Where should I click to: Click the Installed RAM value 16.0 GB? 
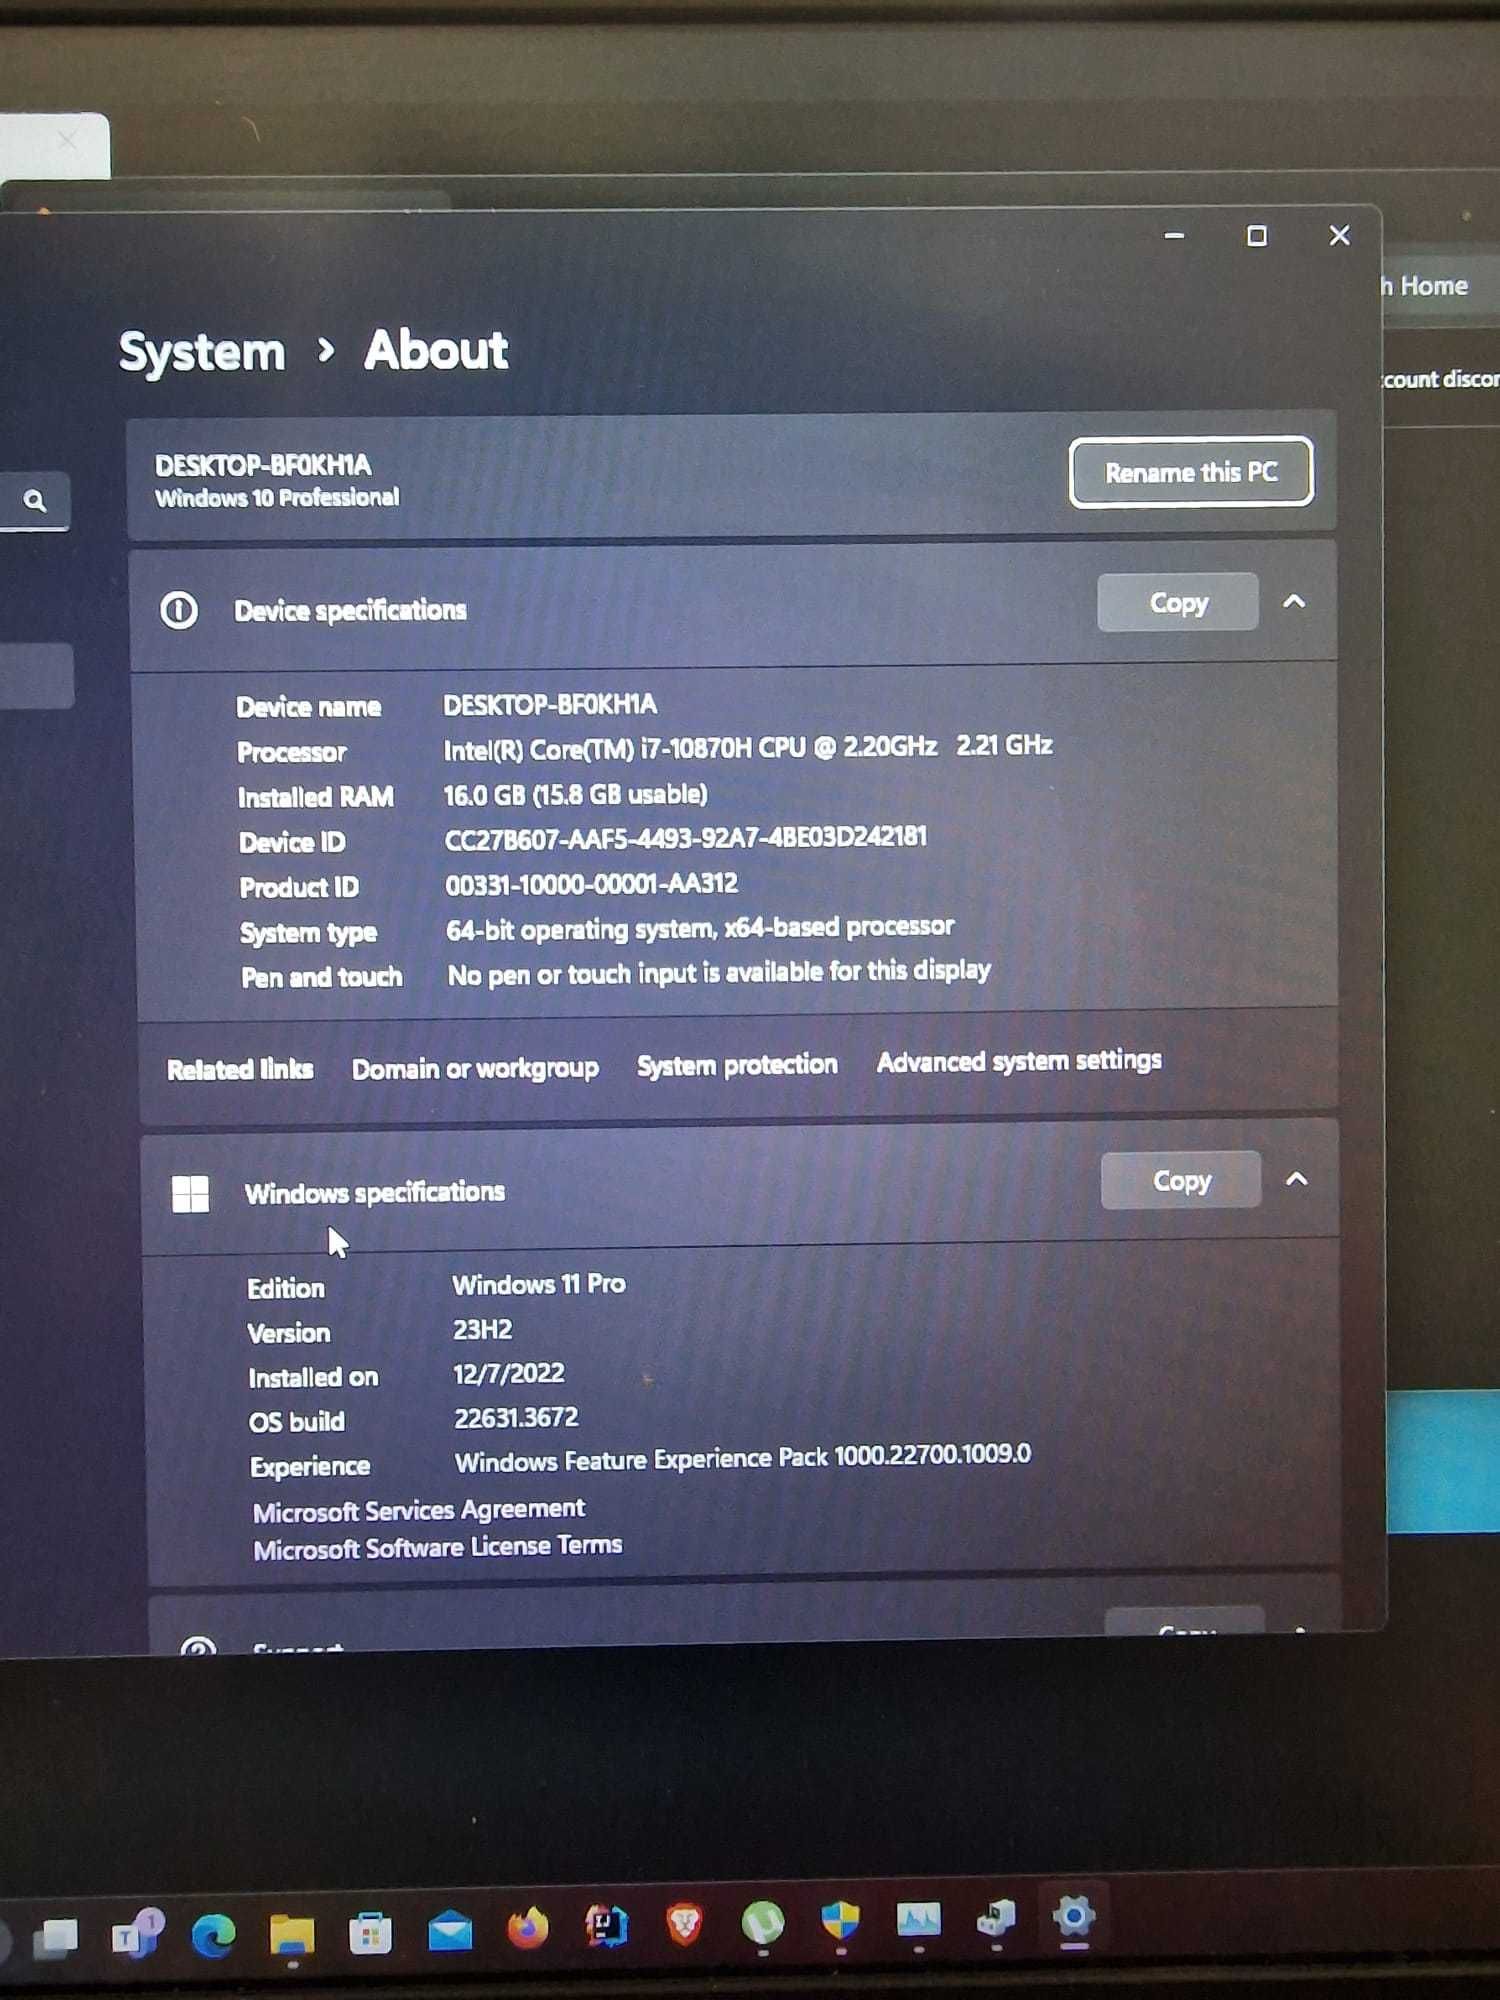[x=575, y=795]
